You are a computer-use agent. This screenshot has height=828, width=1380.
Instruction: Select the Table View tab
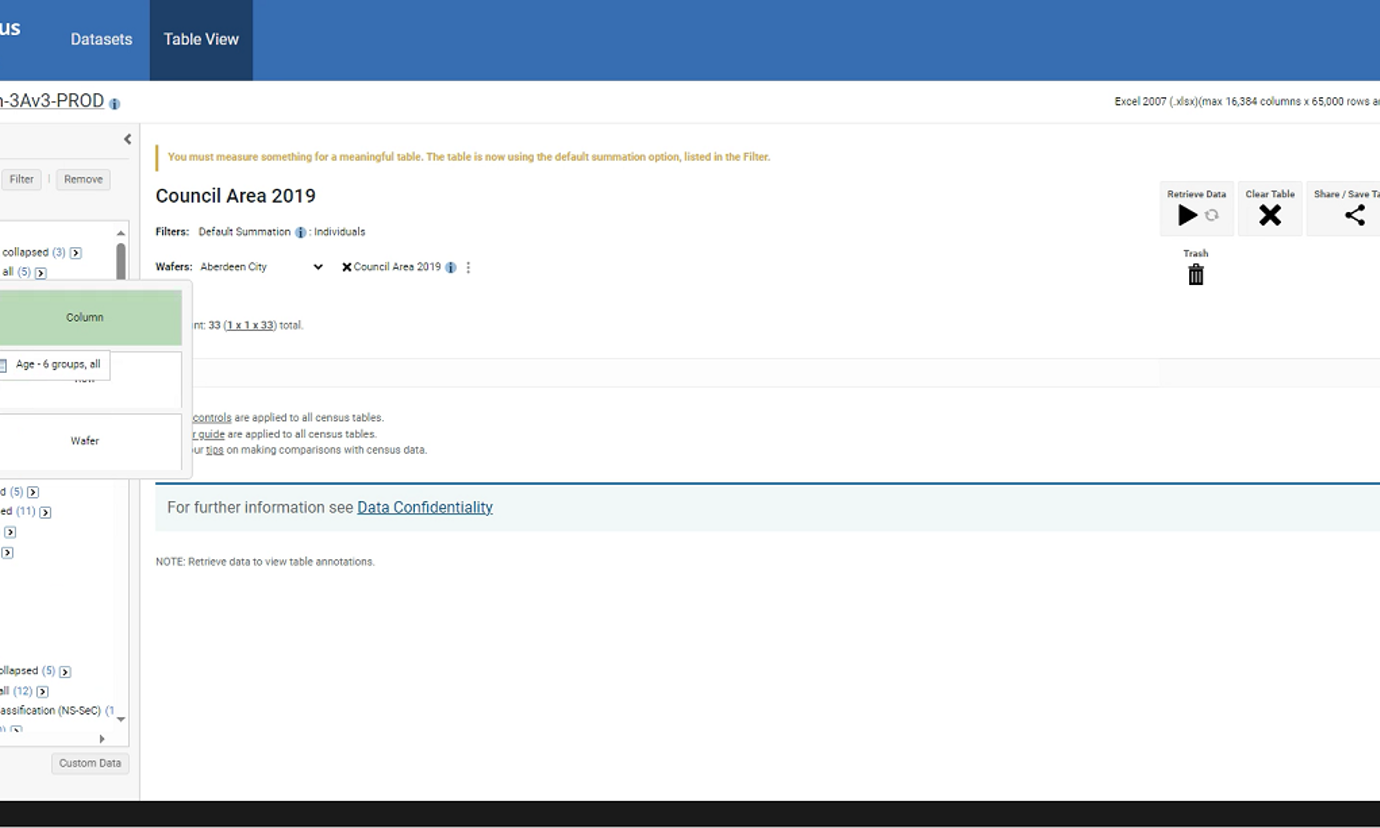pos(201,40)
